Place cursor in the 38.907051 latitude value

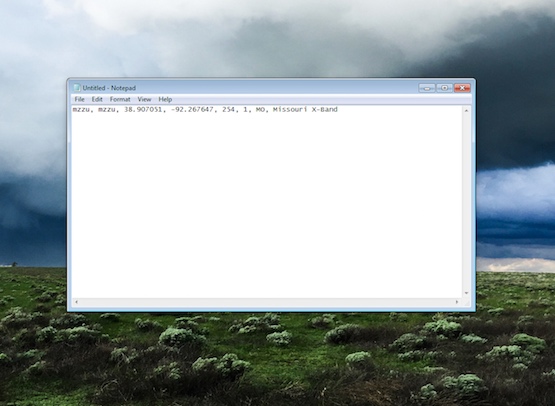[142, 110]
